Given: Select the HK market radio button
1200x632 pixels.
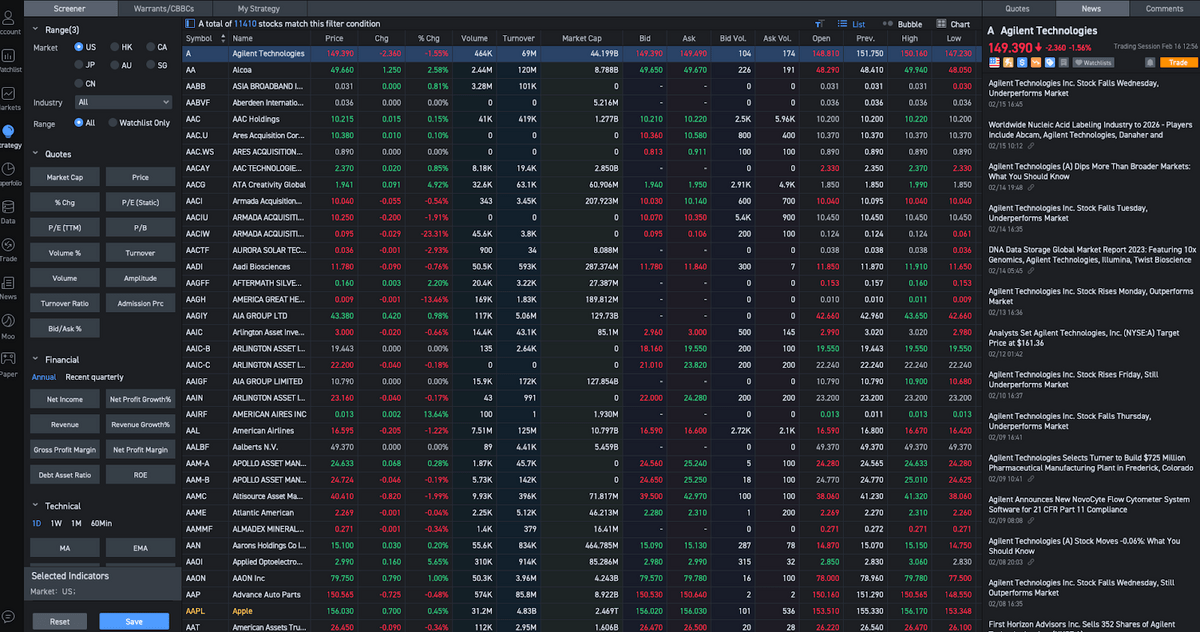Looking at the screenshot, I should pos(114,47).
